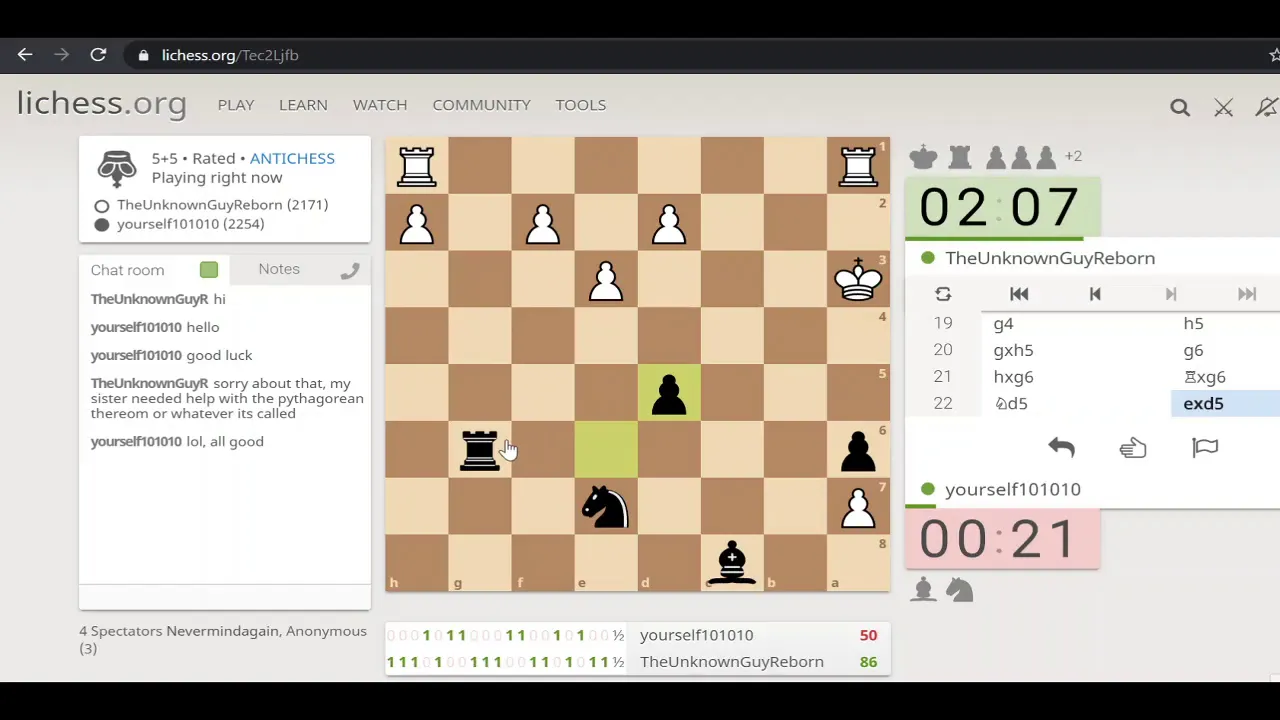The height and width of the screenshot is (720, 1280).
Task: Click the browser back arrow
Action: [25, 55]
